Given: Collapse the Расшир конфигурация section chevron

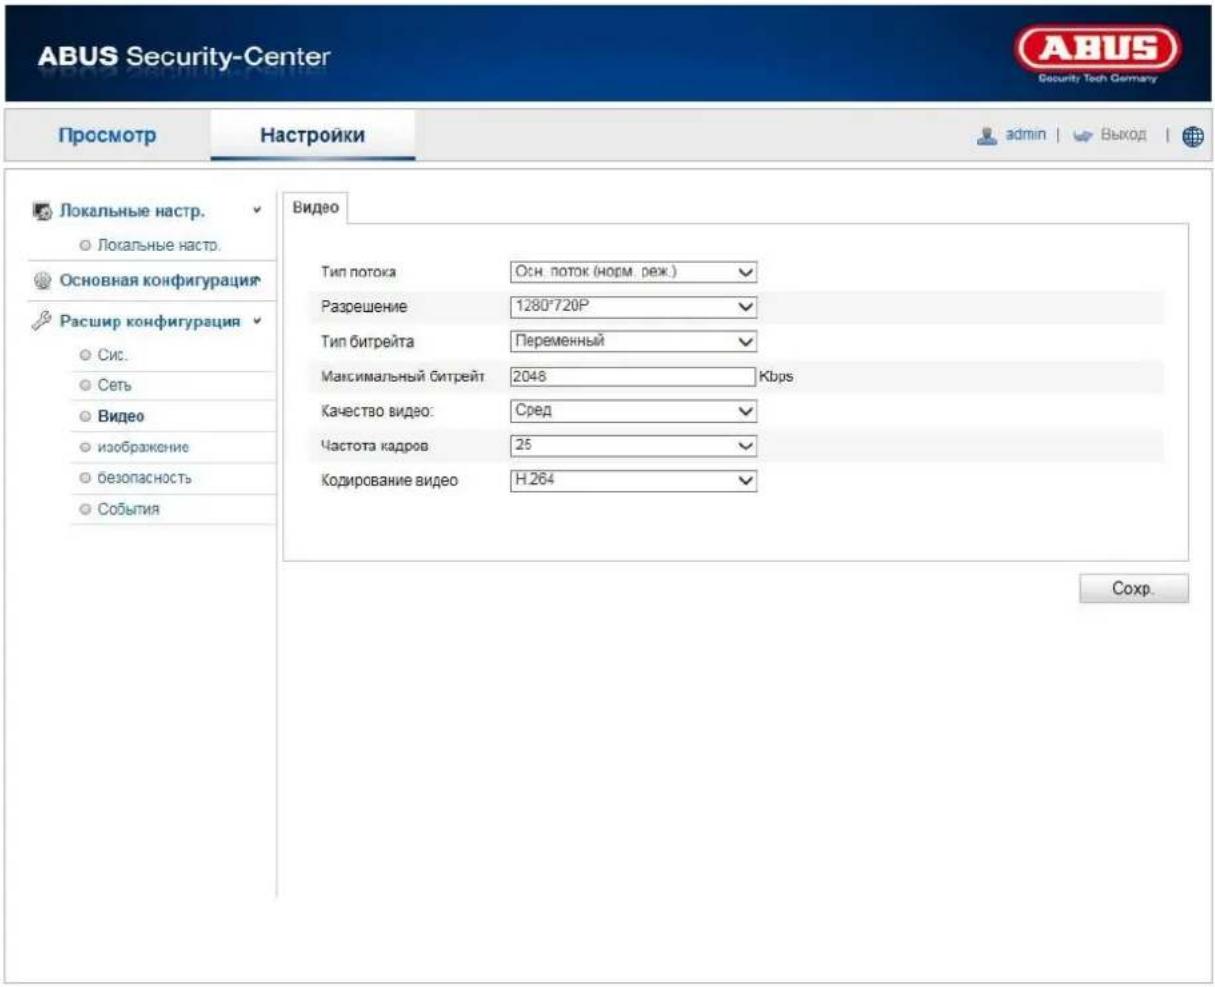Looking at the screenshot, I should [x=258, y=321].
